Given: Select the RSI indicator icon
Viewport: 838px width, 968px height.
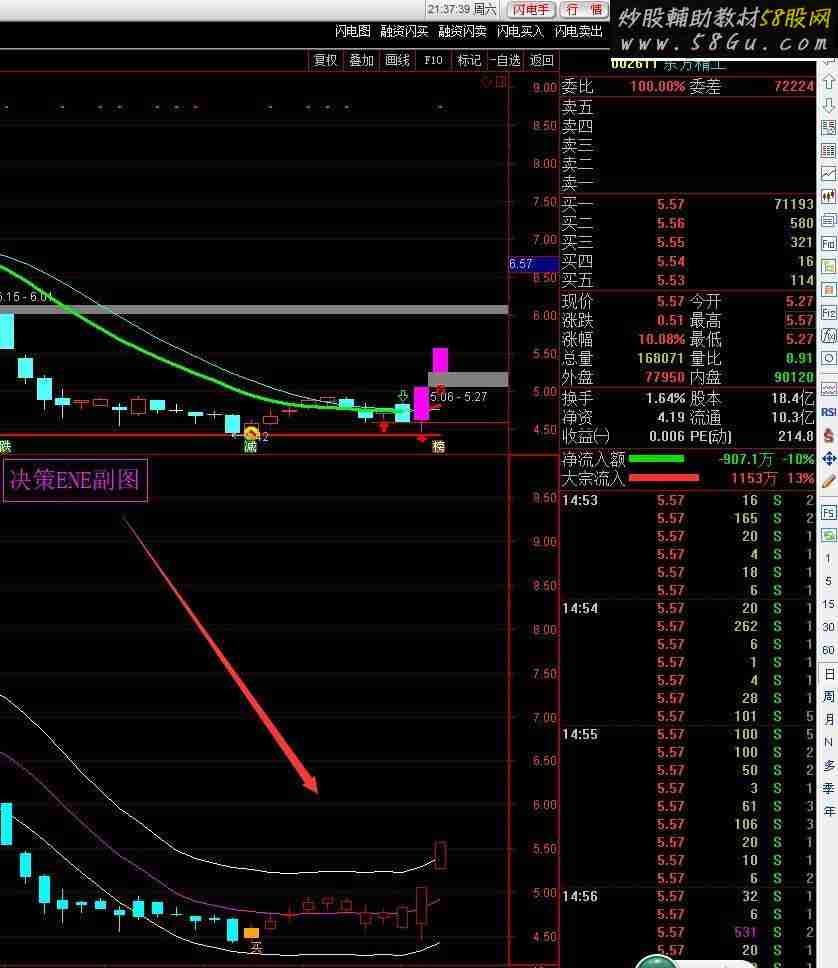Looking at the screenshot, I should (829, 412).
